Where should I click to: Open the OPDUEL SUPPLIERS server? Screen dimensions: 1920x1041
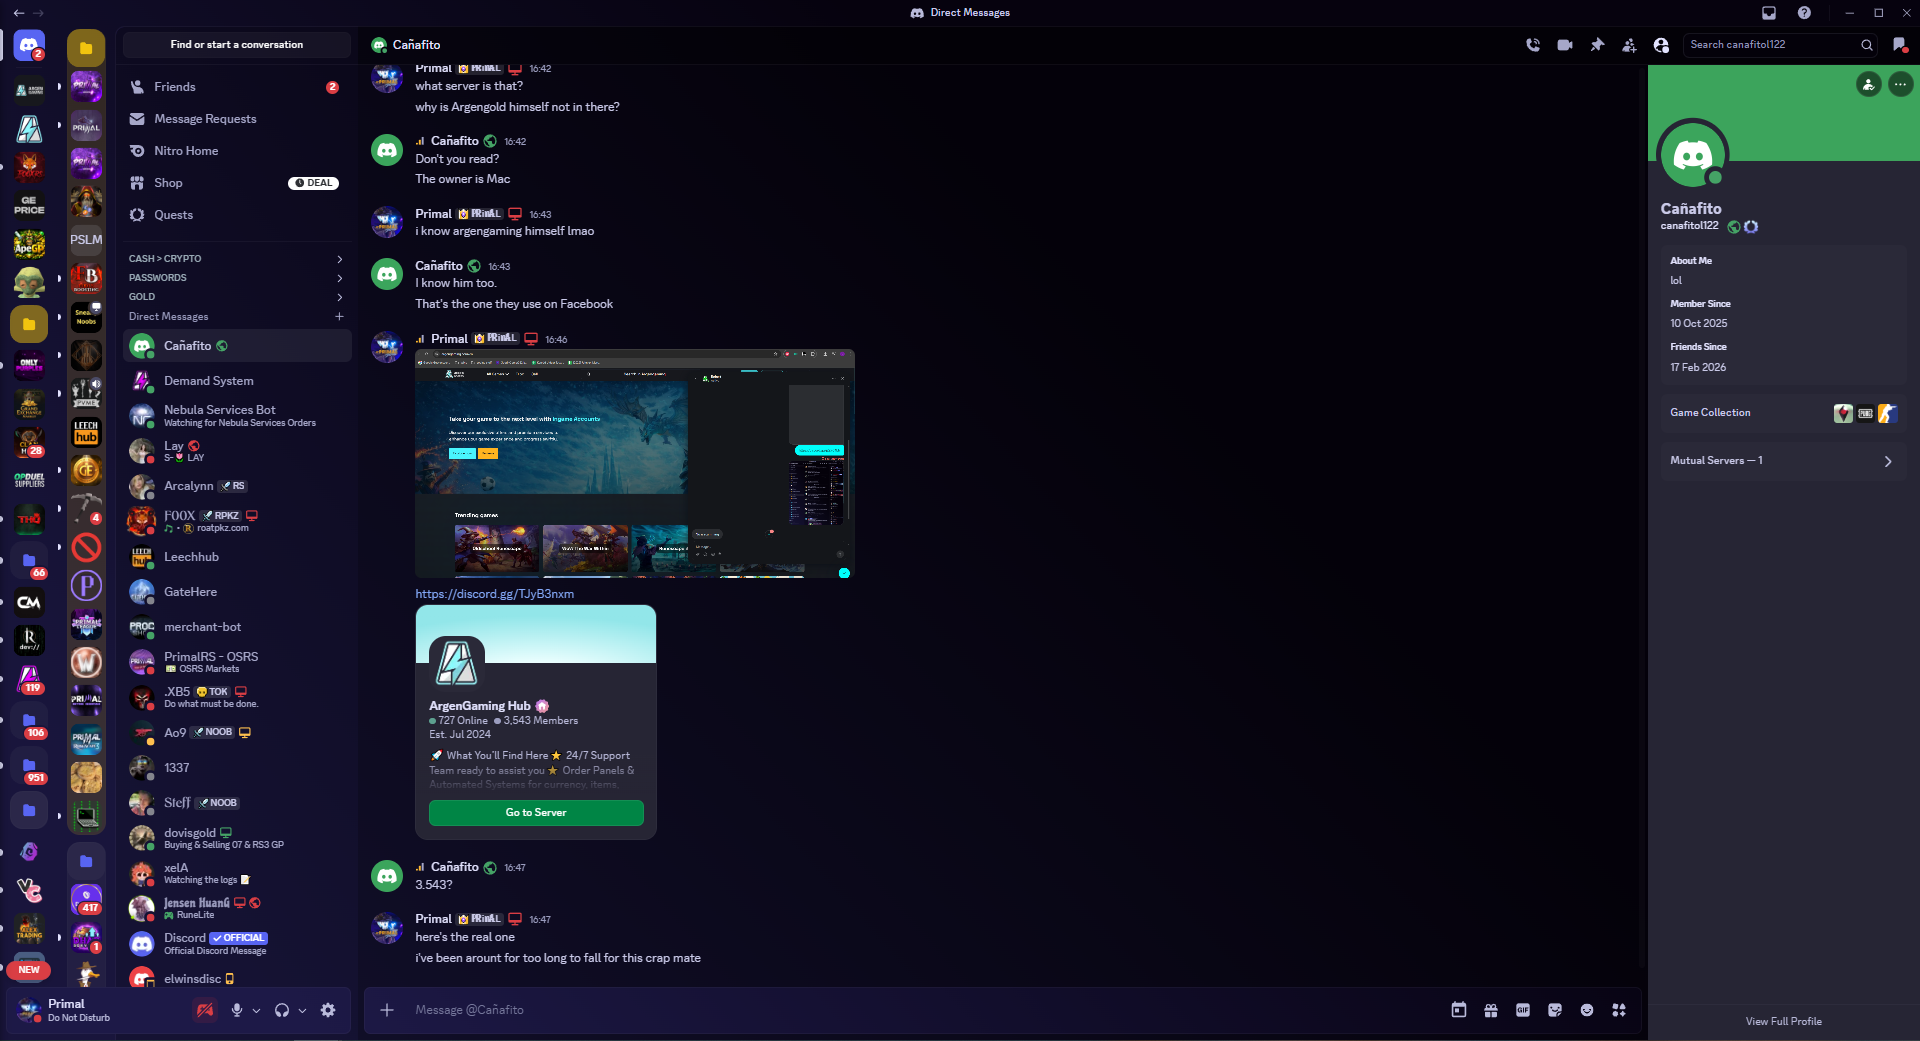(x=29, y=480)
